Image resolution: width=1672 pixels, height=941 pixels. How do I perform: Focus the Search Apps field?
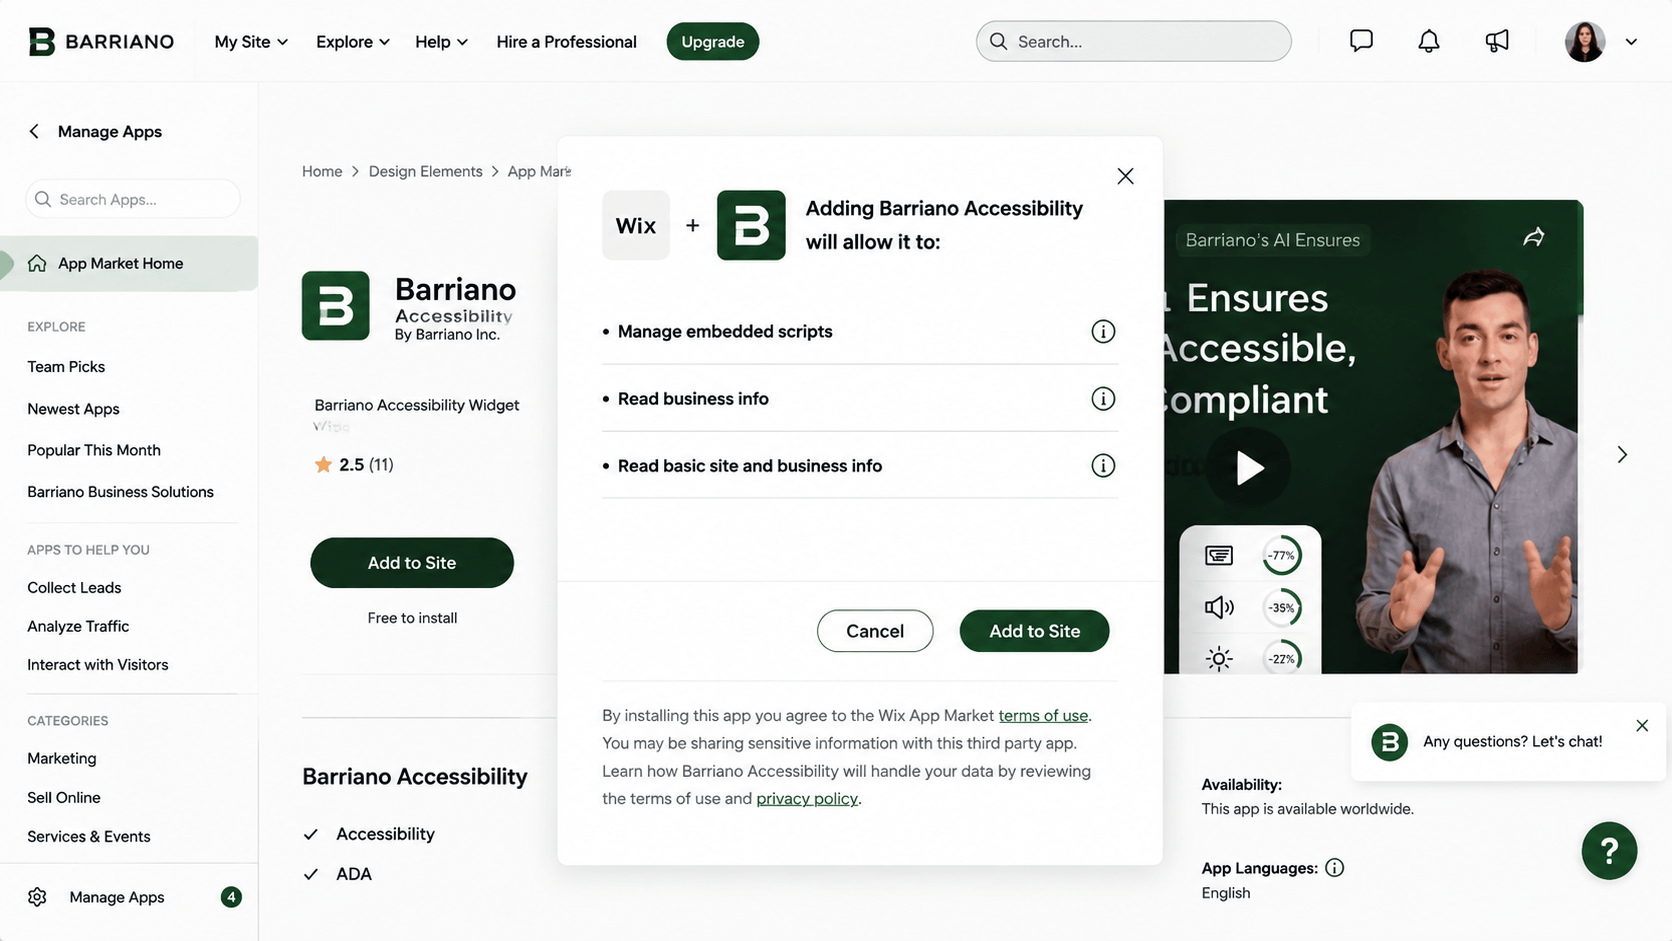[133, 199]
